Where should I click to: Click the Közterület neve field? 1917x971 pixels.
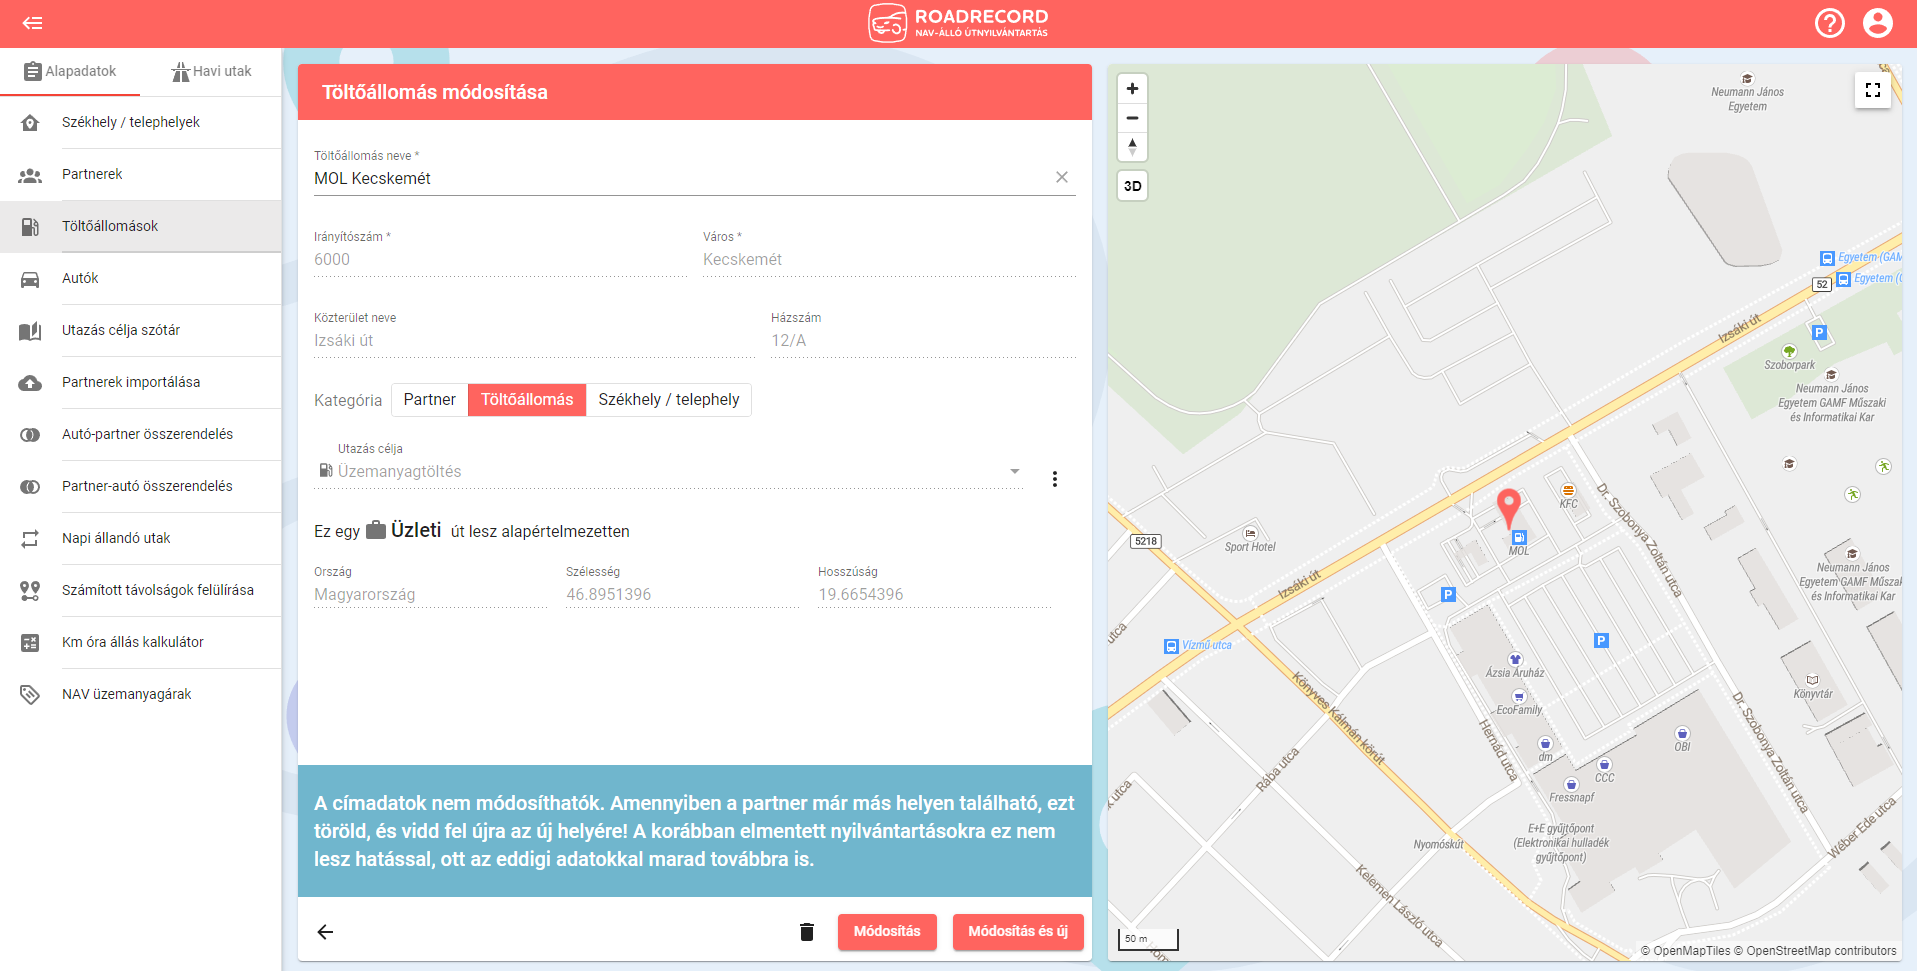click(x=534, y=340)
